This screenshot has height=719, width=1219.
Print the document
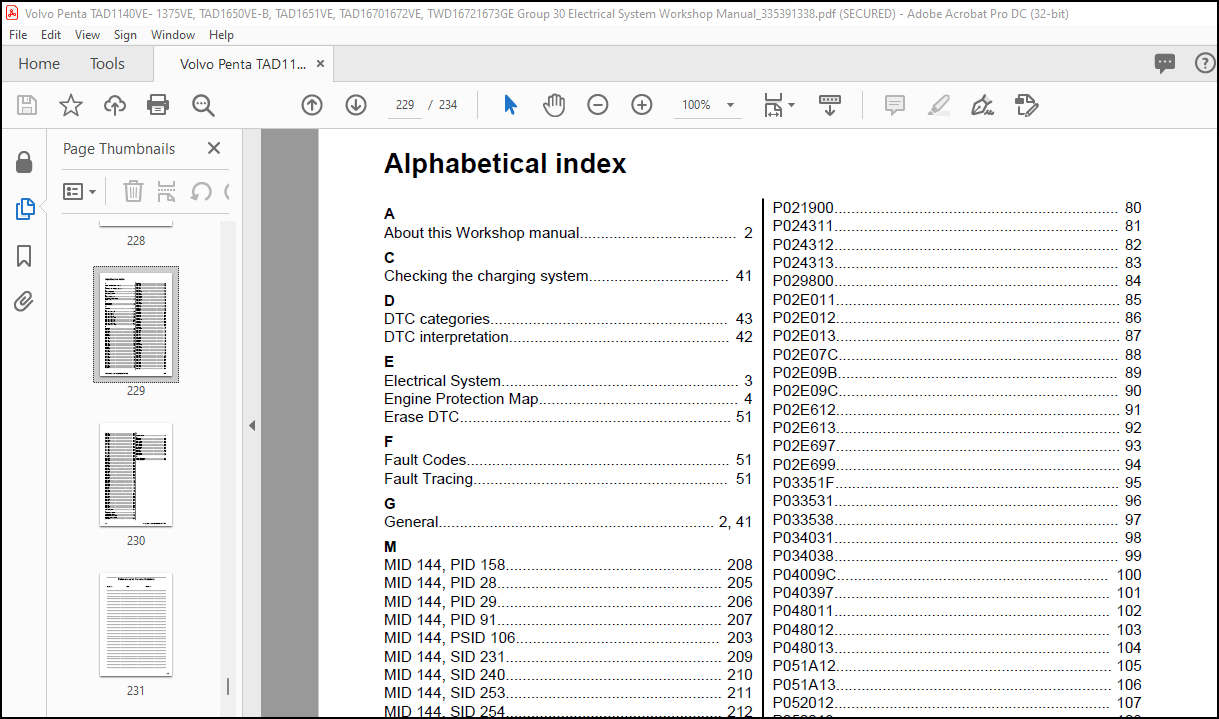[x=158, y=105]
